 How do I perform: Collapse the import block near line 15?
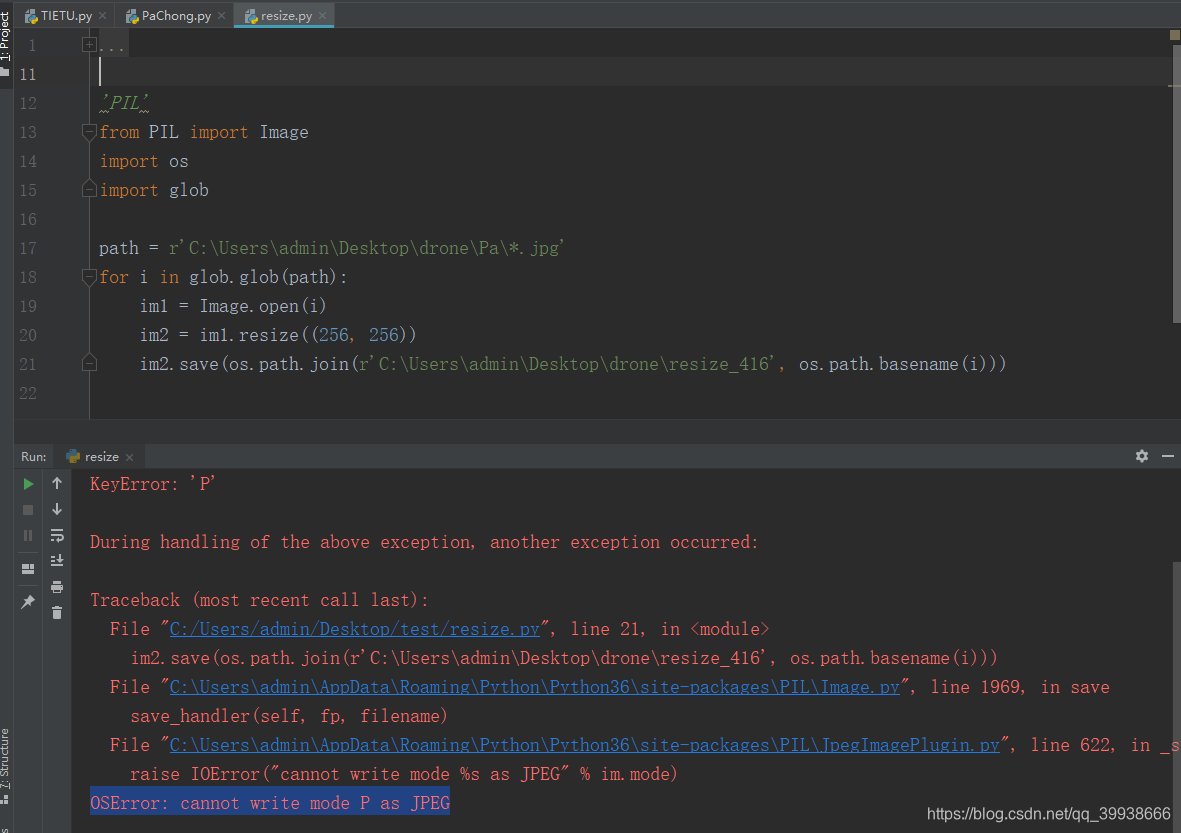[x=88, y=189]
